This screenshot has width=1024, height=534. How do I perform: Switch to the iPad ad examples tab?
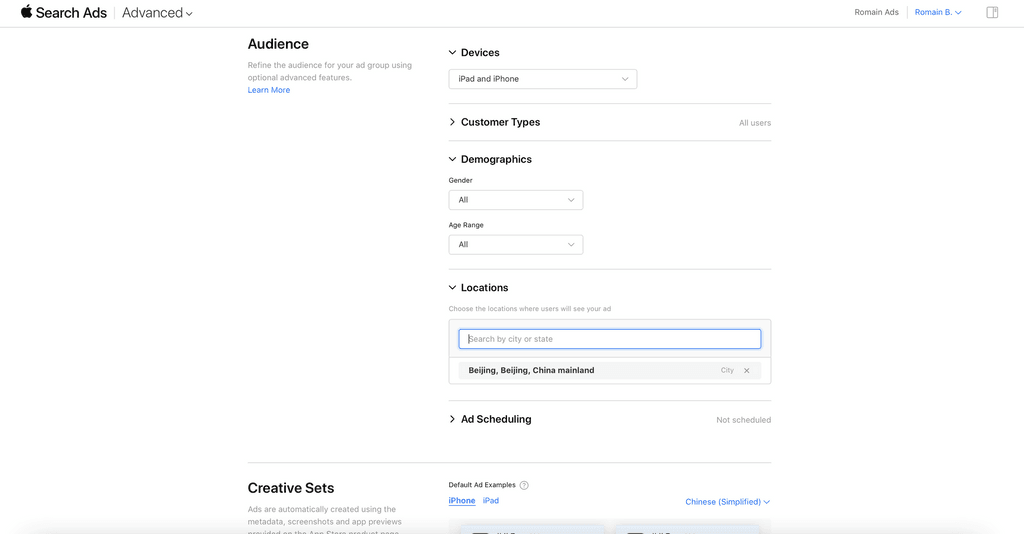[490, 501]
